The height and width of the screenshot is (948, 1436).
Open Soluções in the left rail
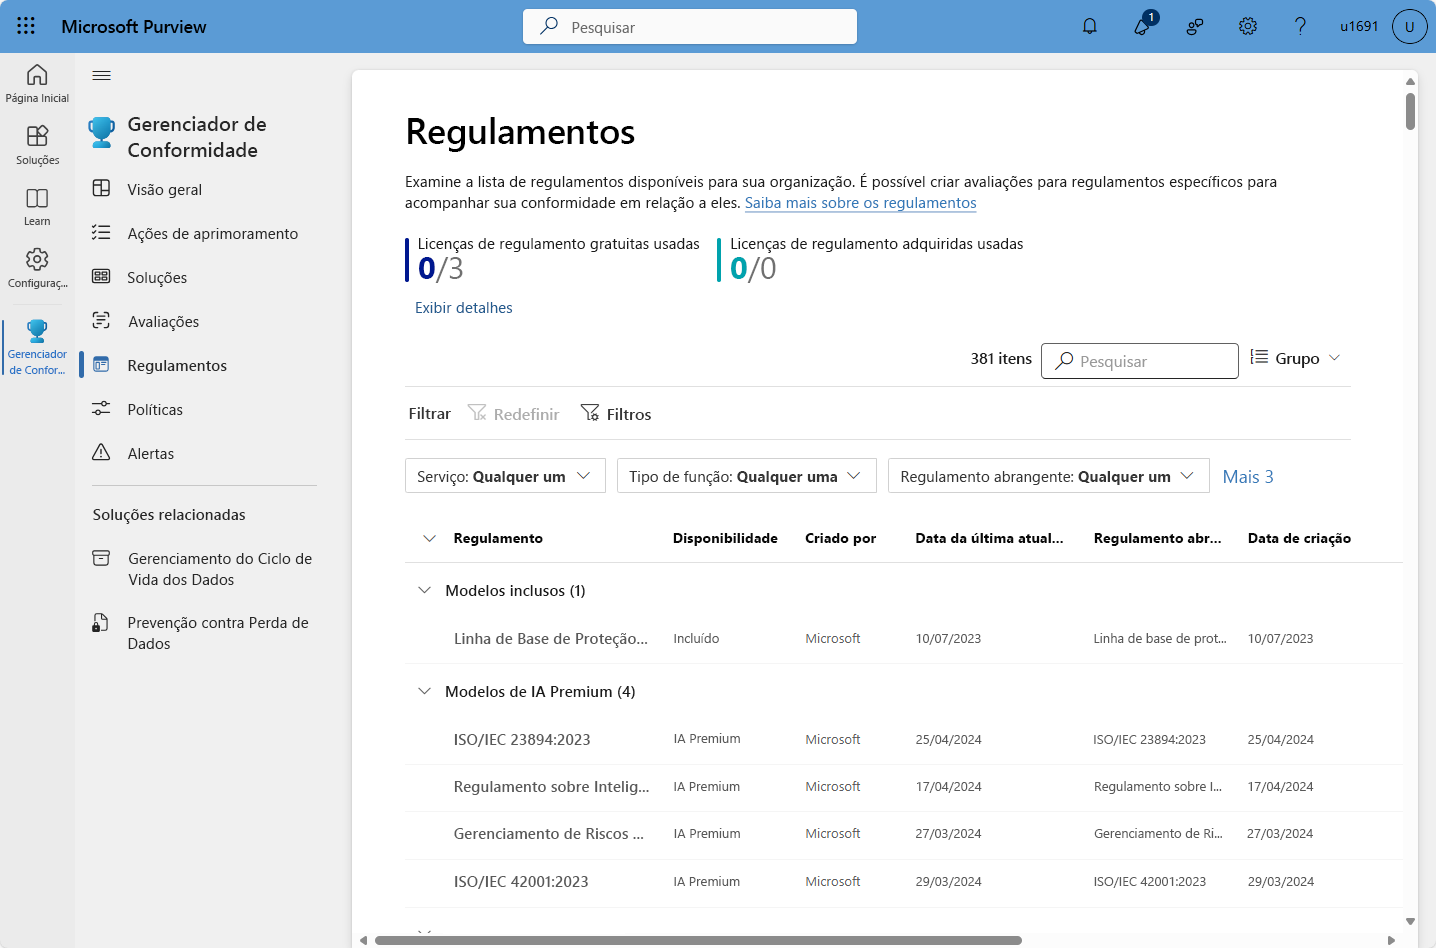coord(37,144)
